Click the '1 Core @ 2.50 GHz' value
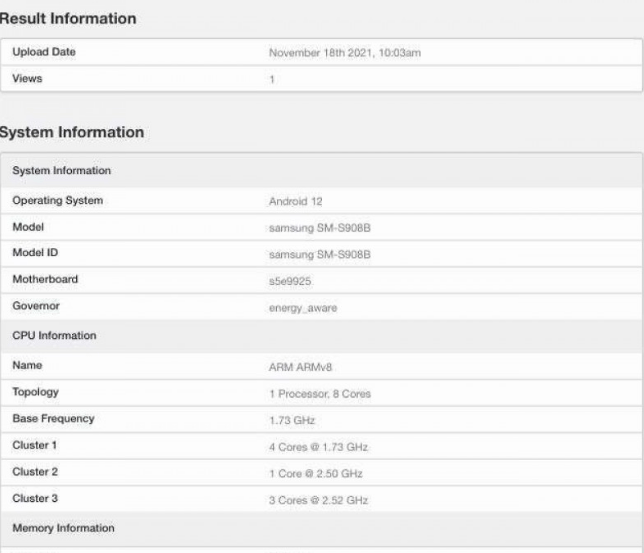This screenshot has height=553, width=644. pos(316,474)
